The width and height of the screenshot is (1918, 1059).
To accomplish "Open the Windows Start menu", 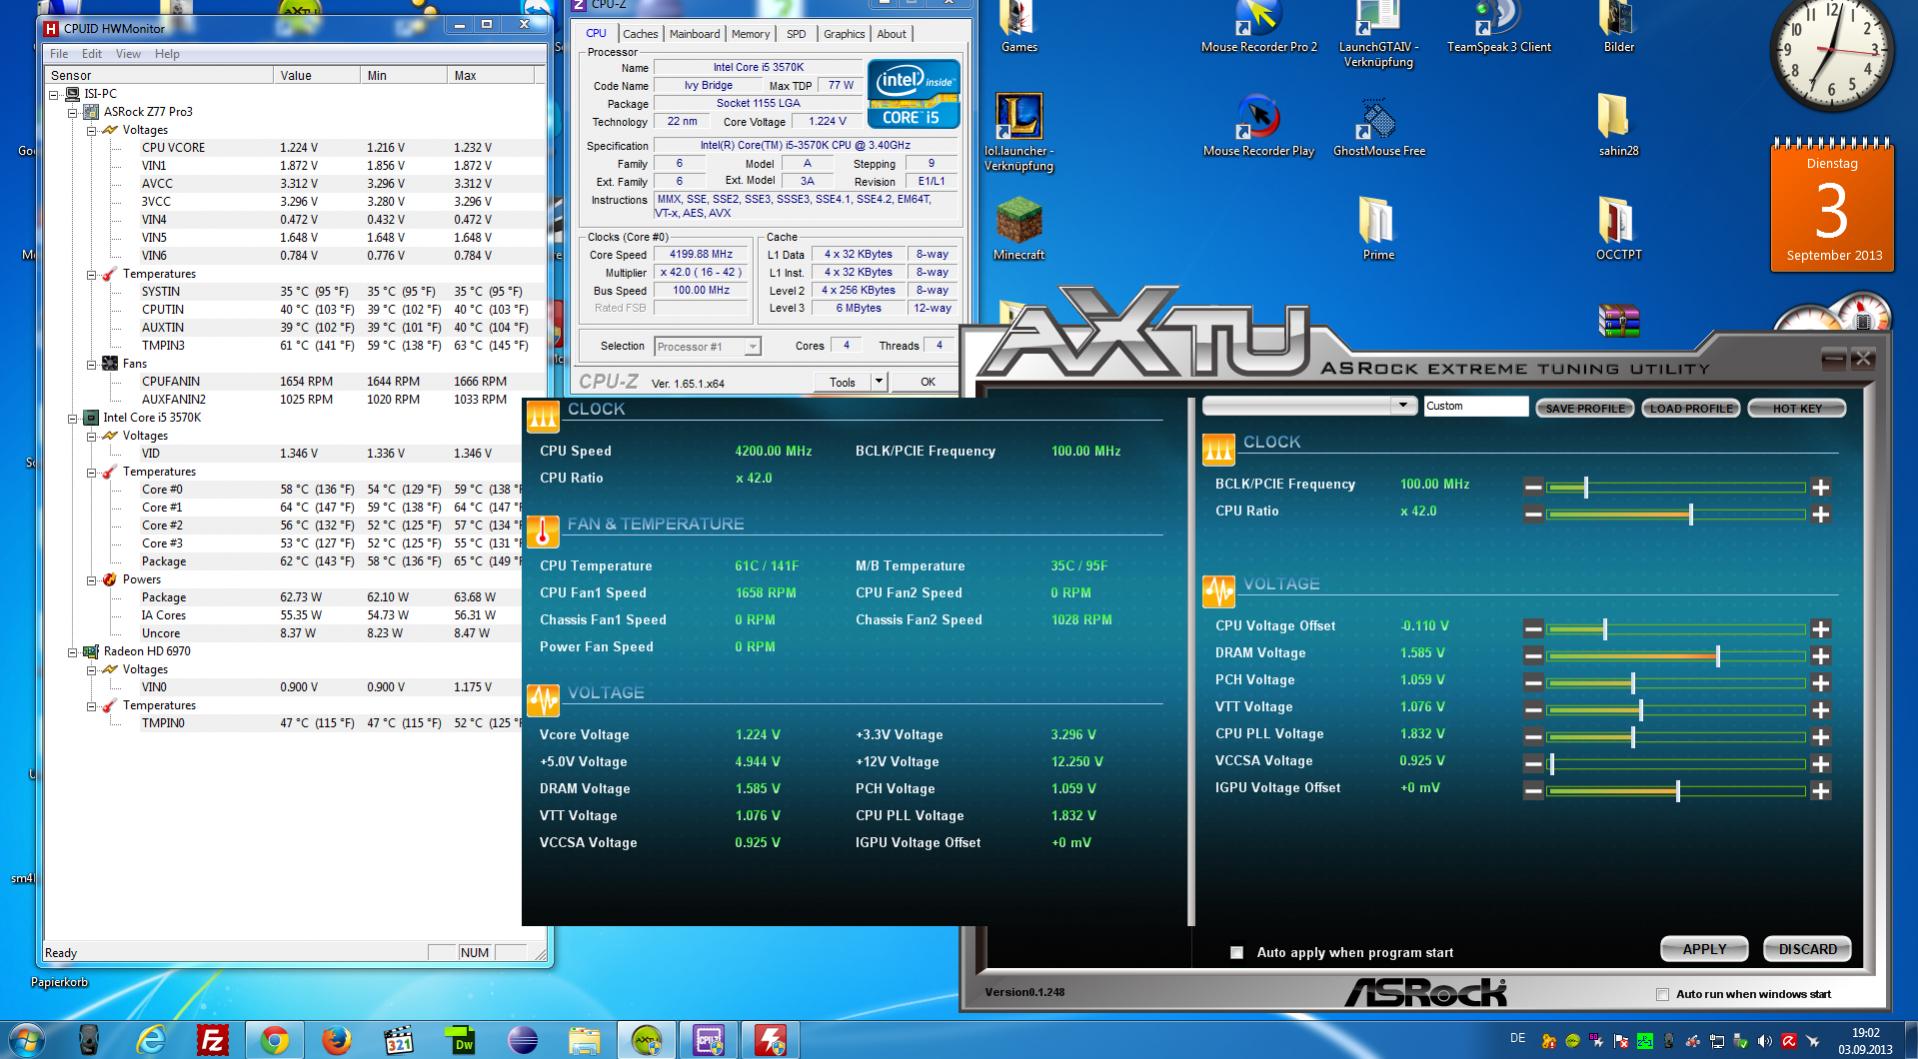I will [26, 1040].
